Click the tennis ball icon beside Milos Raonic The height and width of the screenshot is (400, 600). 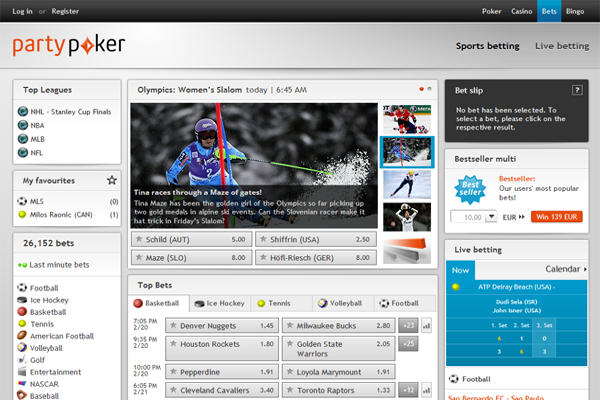[x=22, y=214]
